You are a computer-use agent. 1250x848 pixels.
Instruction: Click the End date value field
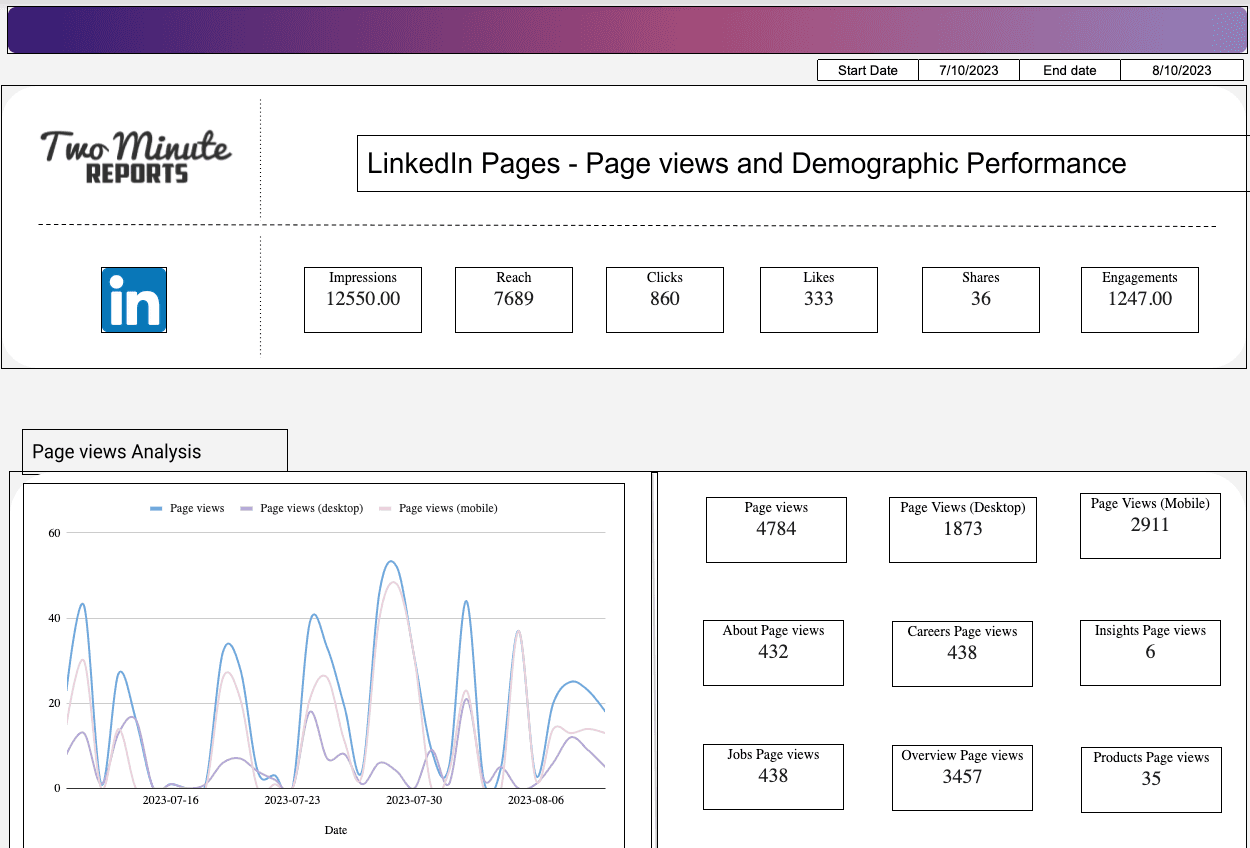click(x=1183, y=70)
